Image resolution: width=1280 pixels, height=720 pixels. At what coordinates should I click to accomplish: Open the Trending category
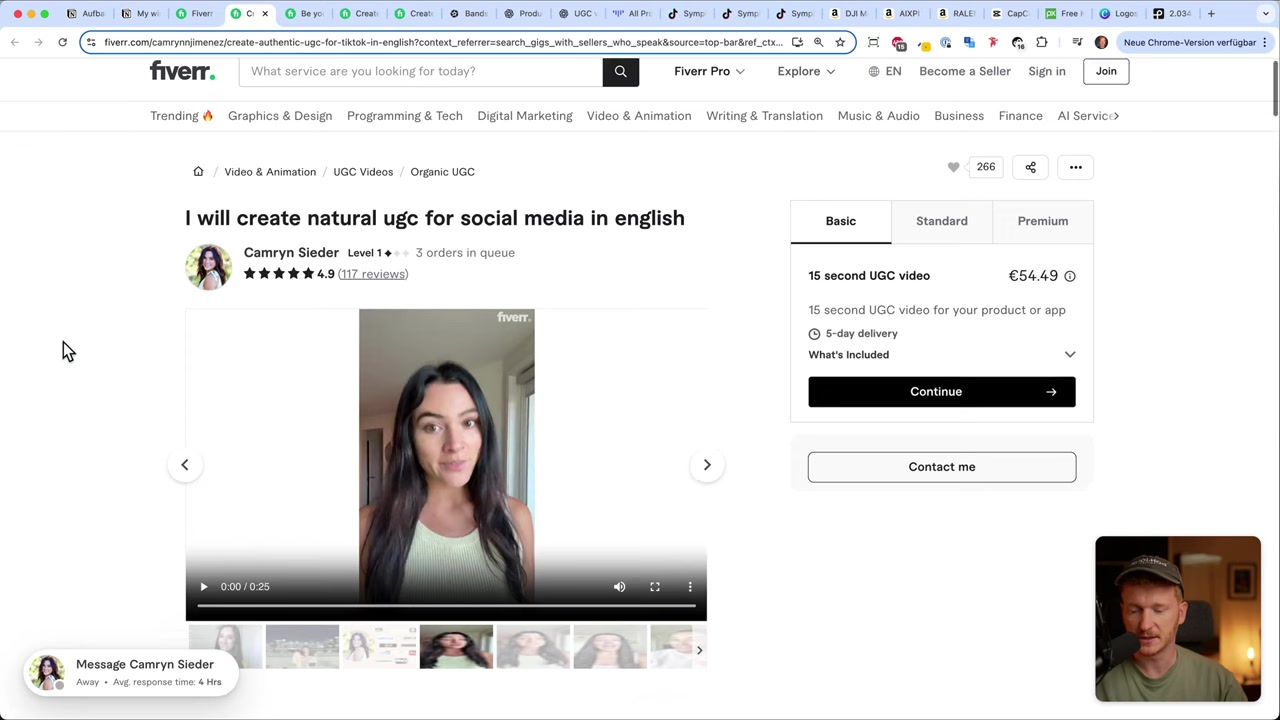pos(182,116)
